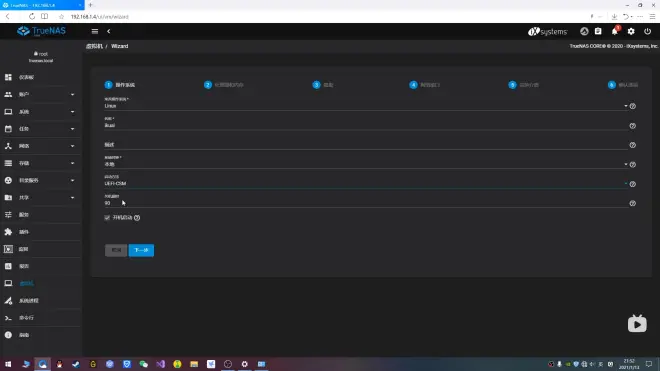Viewport: 660px width, 371px height.
Task: Go to wizard step 6 Confirm Options
Action: pos(623,85)
